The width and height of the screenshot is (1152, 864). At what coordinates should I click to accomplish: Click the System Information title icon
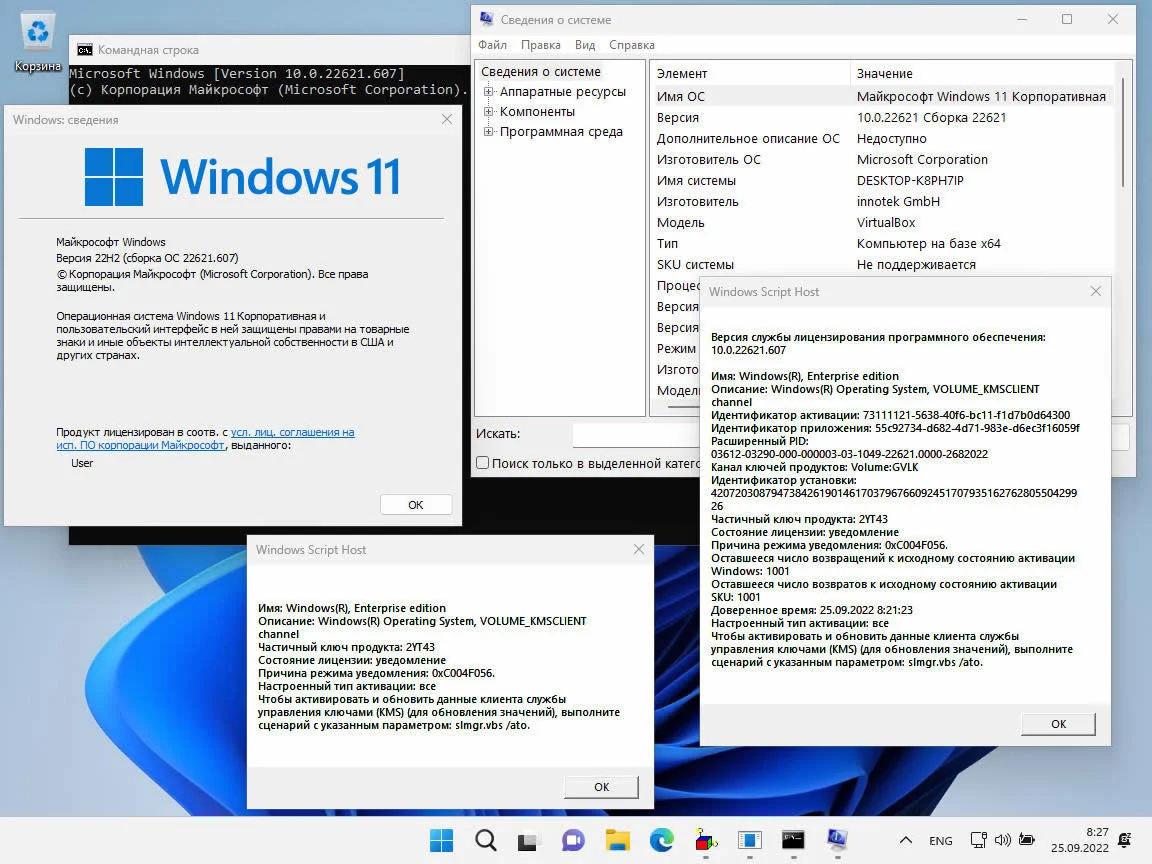(486, 19)
